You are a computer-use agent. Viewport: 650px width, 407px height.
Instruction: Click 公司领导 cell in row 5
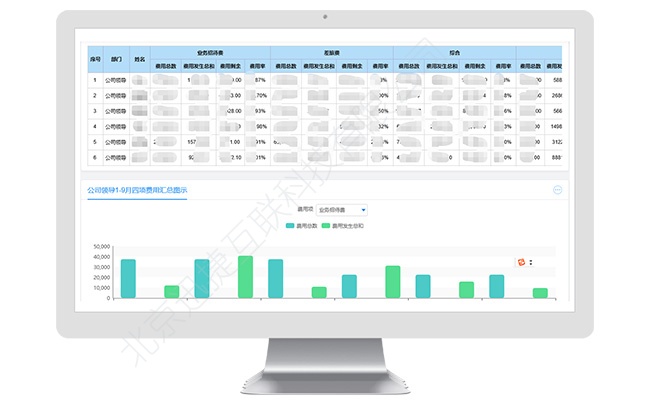[x=116, y=142]
